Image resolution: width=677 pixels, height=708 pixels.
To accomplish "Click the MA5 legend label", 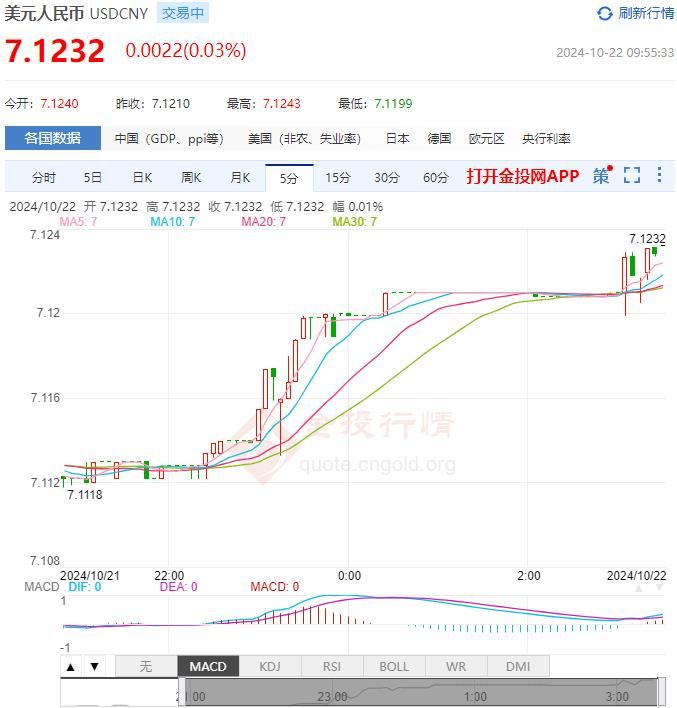I will [78, 222].
